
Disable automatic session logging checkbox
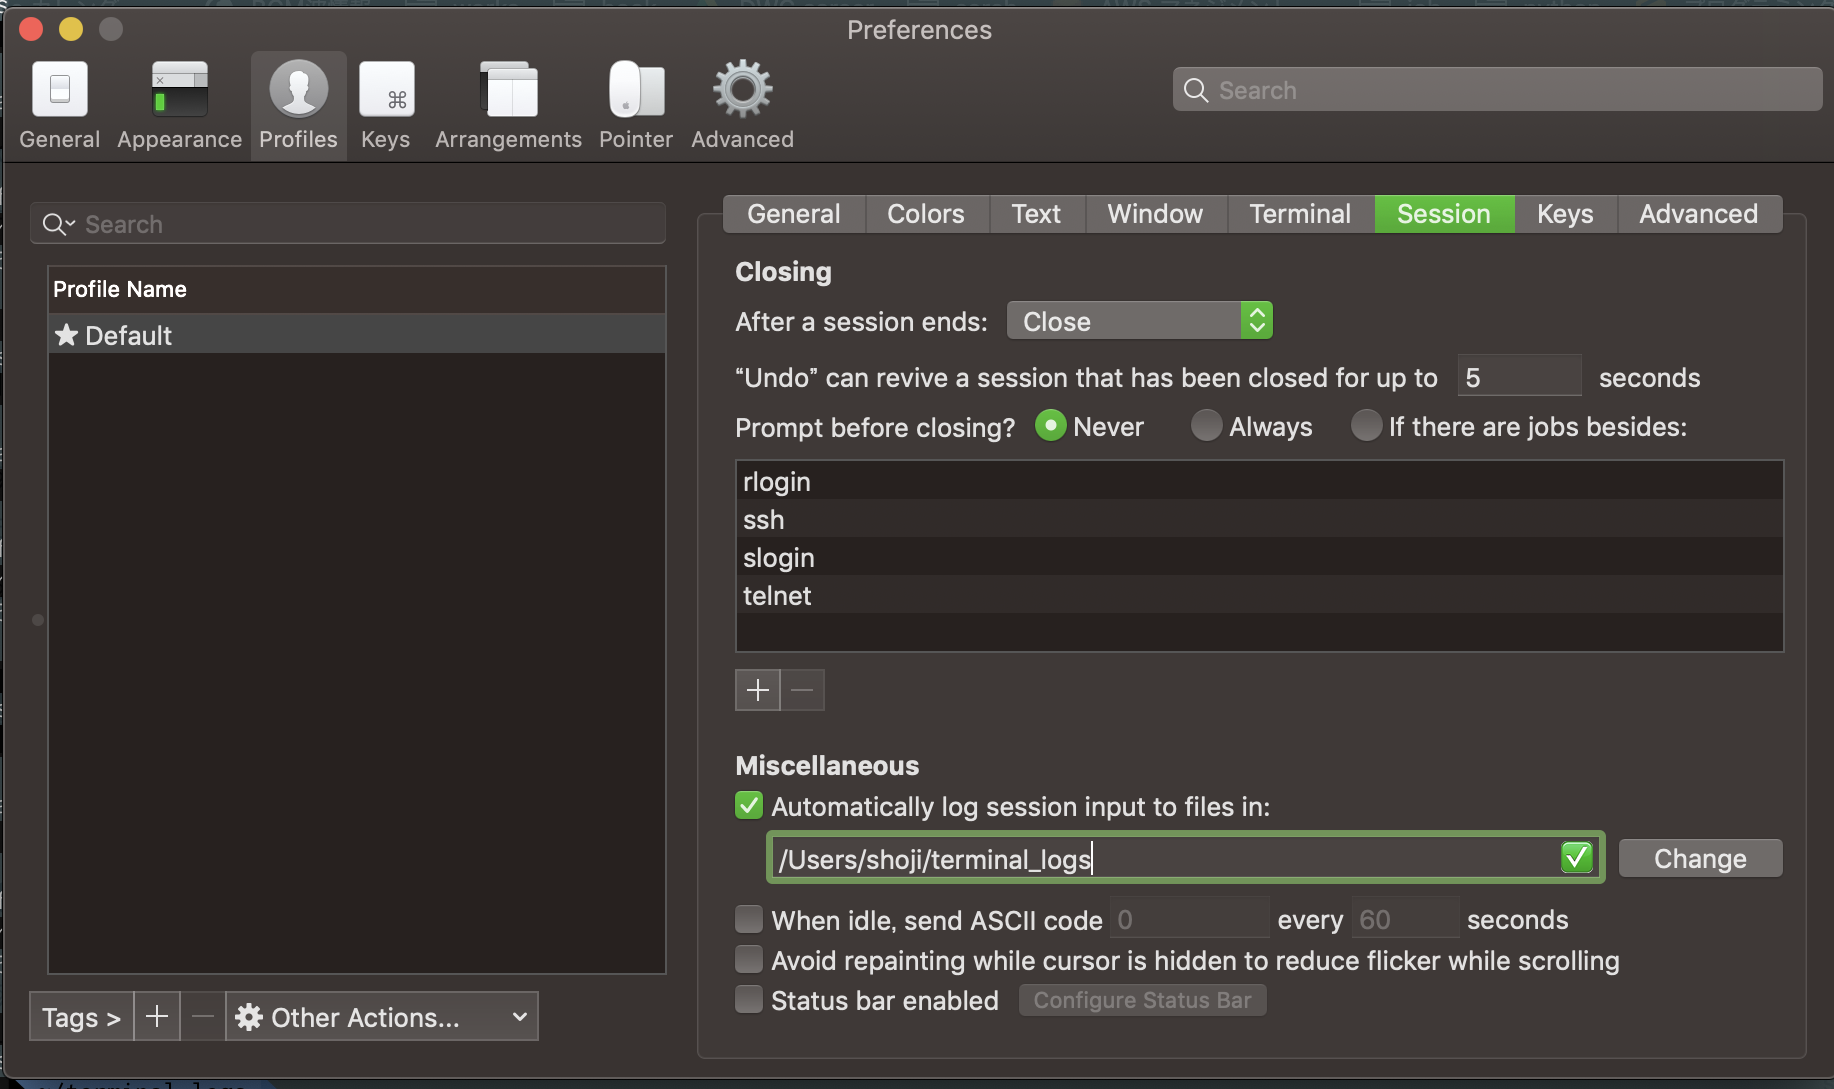tap(749, 806)
